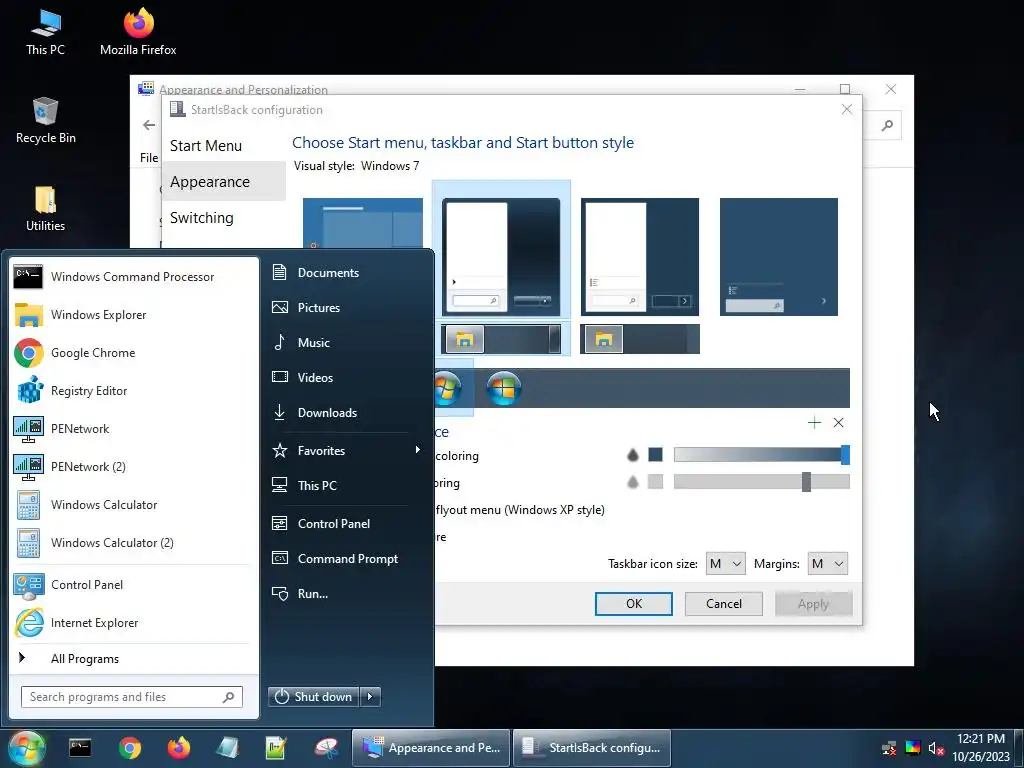The height and width of the screenshot is (768, 1024).
Task: Click the dark blue color swatch
Action: [656, 455]
